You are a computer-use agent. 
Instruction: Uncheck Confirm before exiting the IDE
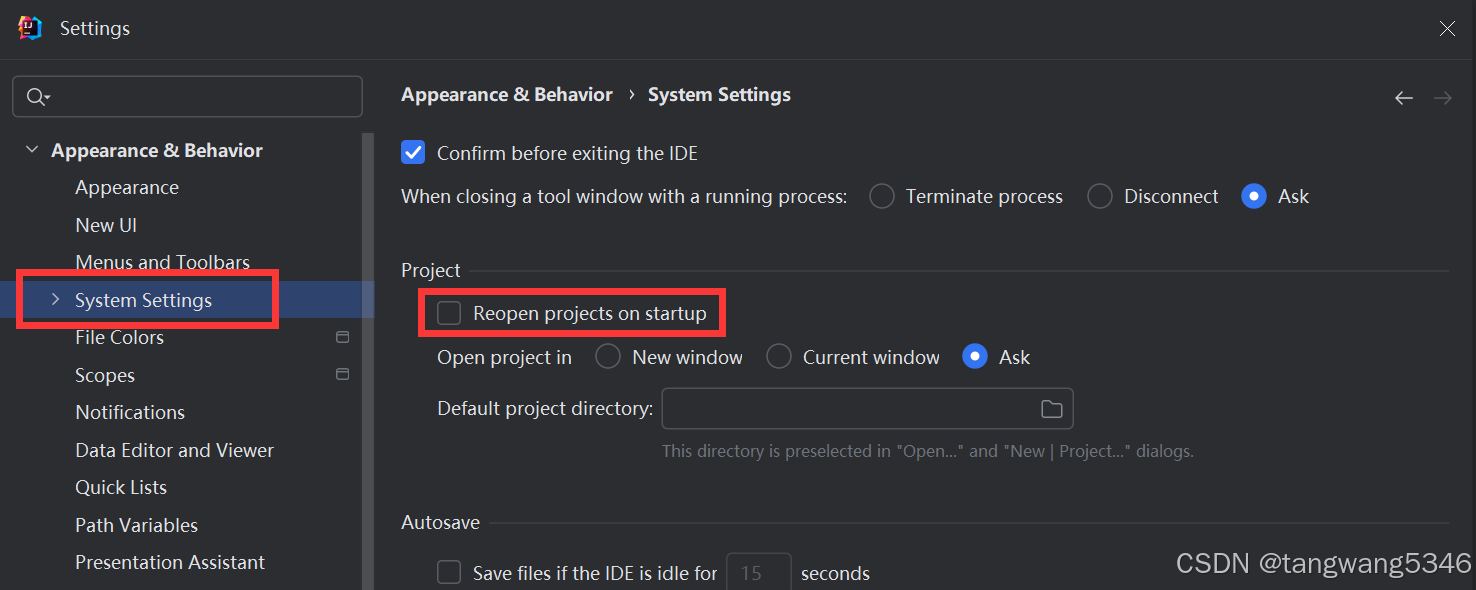point(413,153)
